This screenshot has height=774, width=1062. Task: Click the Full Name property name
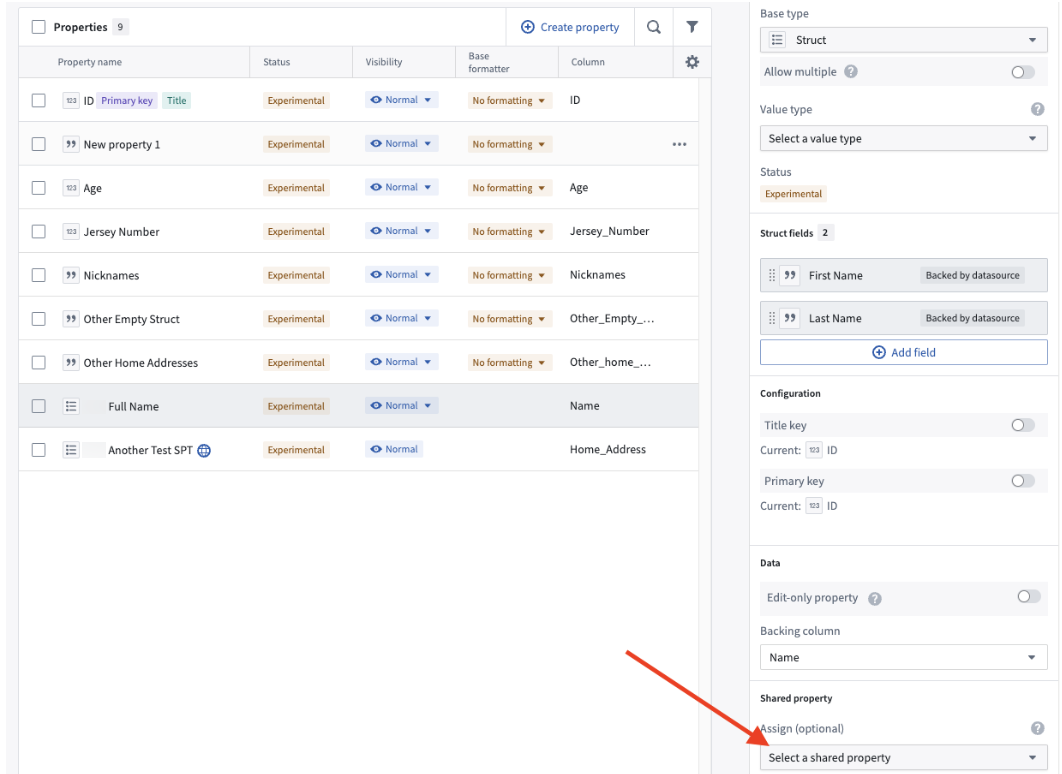tap(133, 406)
